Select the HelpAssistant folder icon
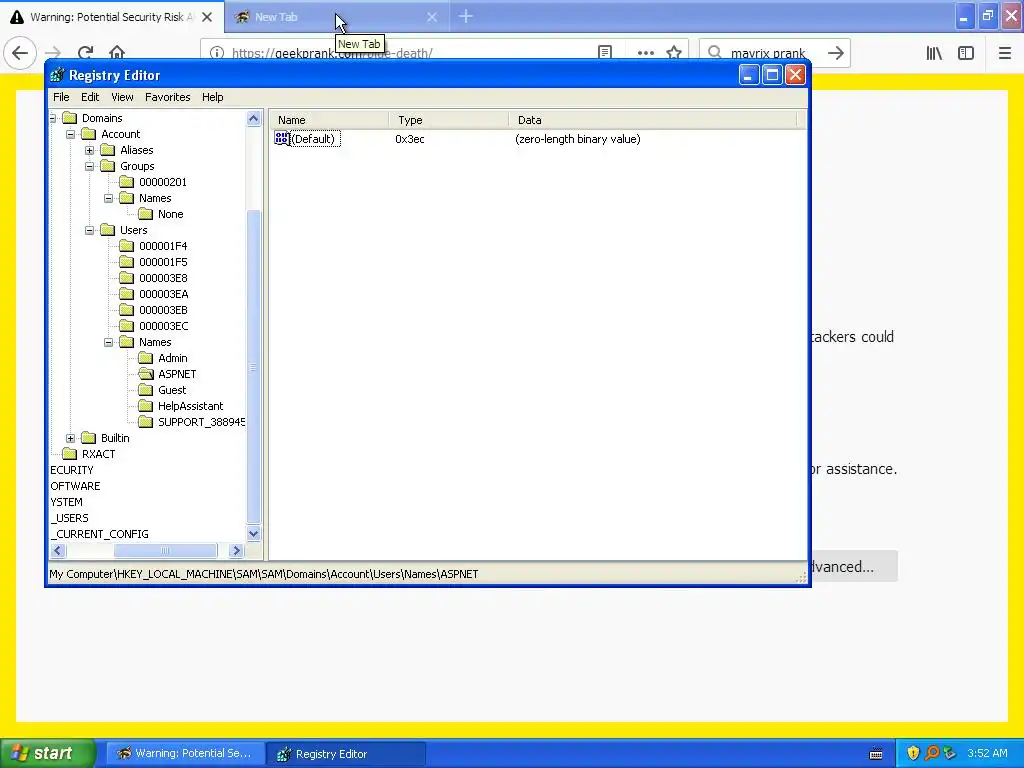Image resolution: width=1024 pixels, height=768 pixels. coord(146,406)
